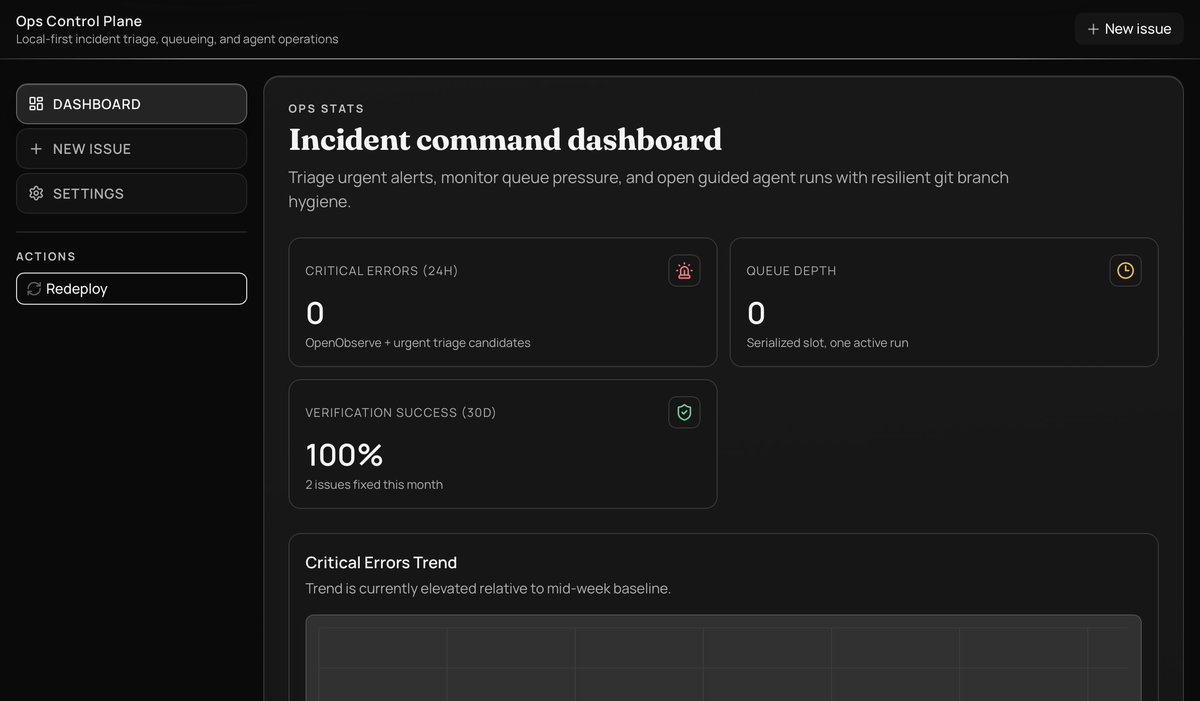
Task: Open Settings from the sidebar
Action: 131,193
